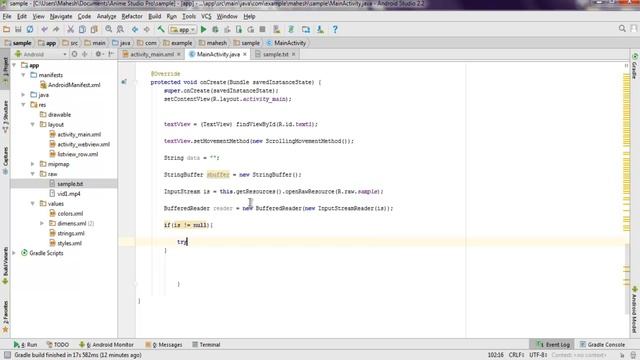
Task: Open the Terminal tool window
Action: point(206,344)
